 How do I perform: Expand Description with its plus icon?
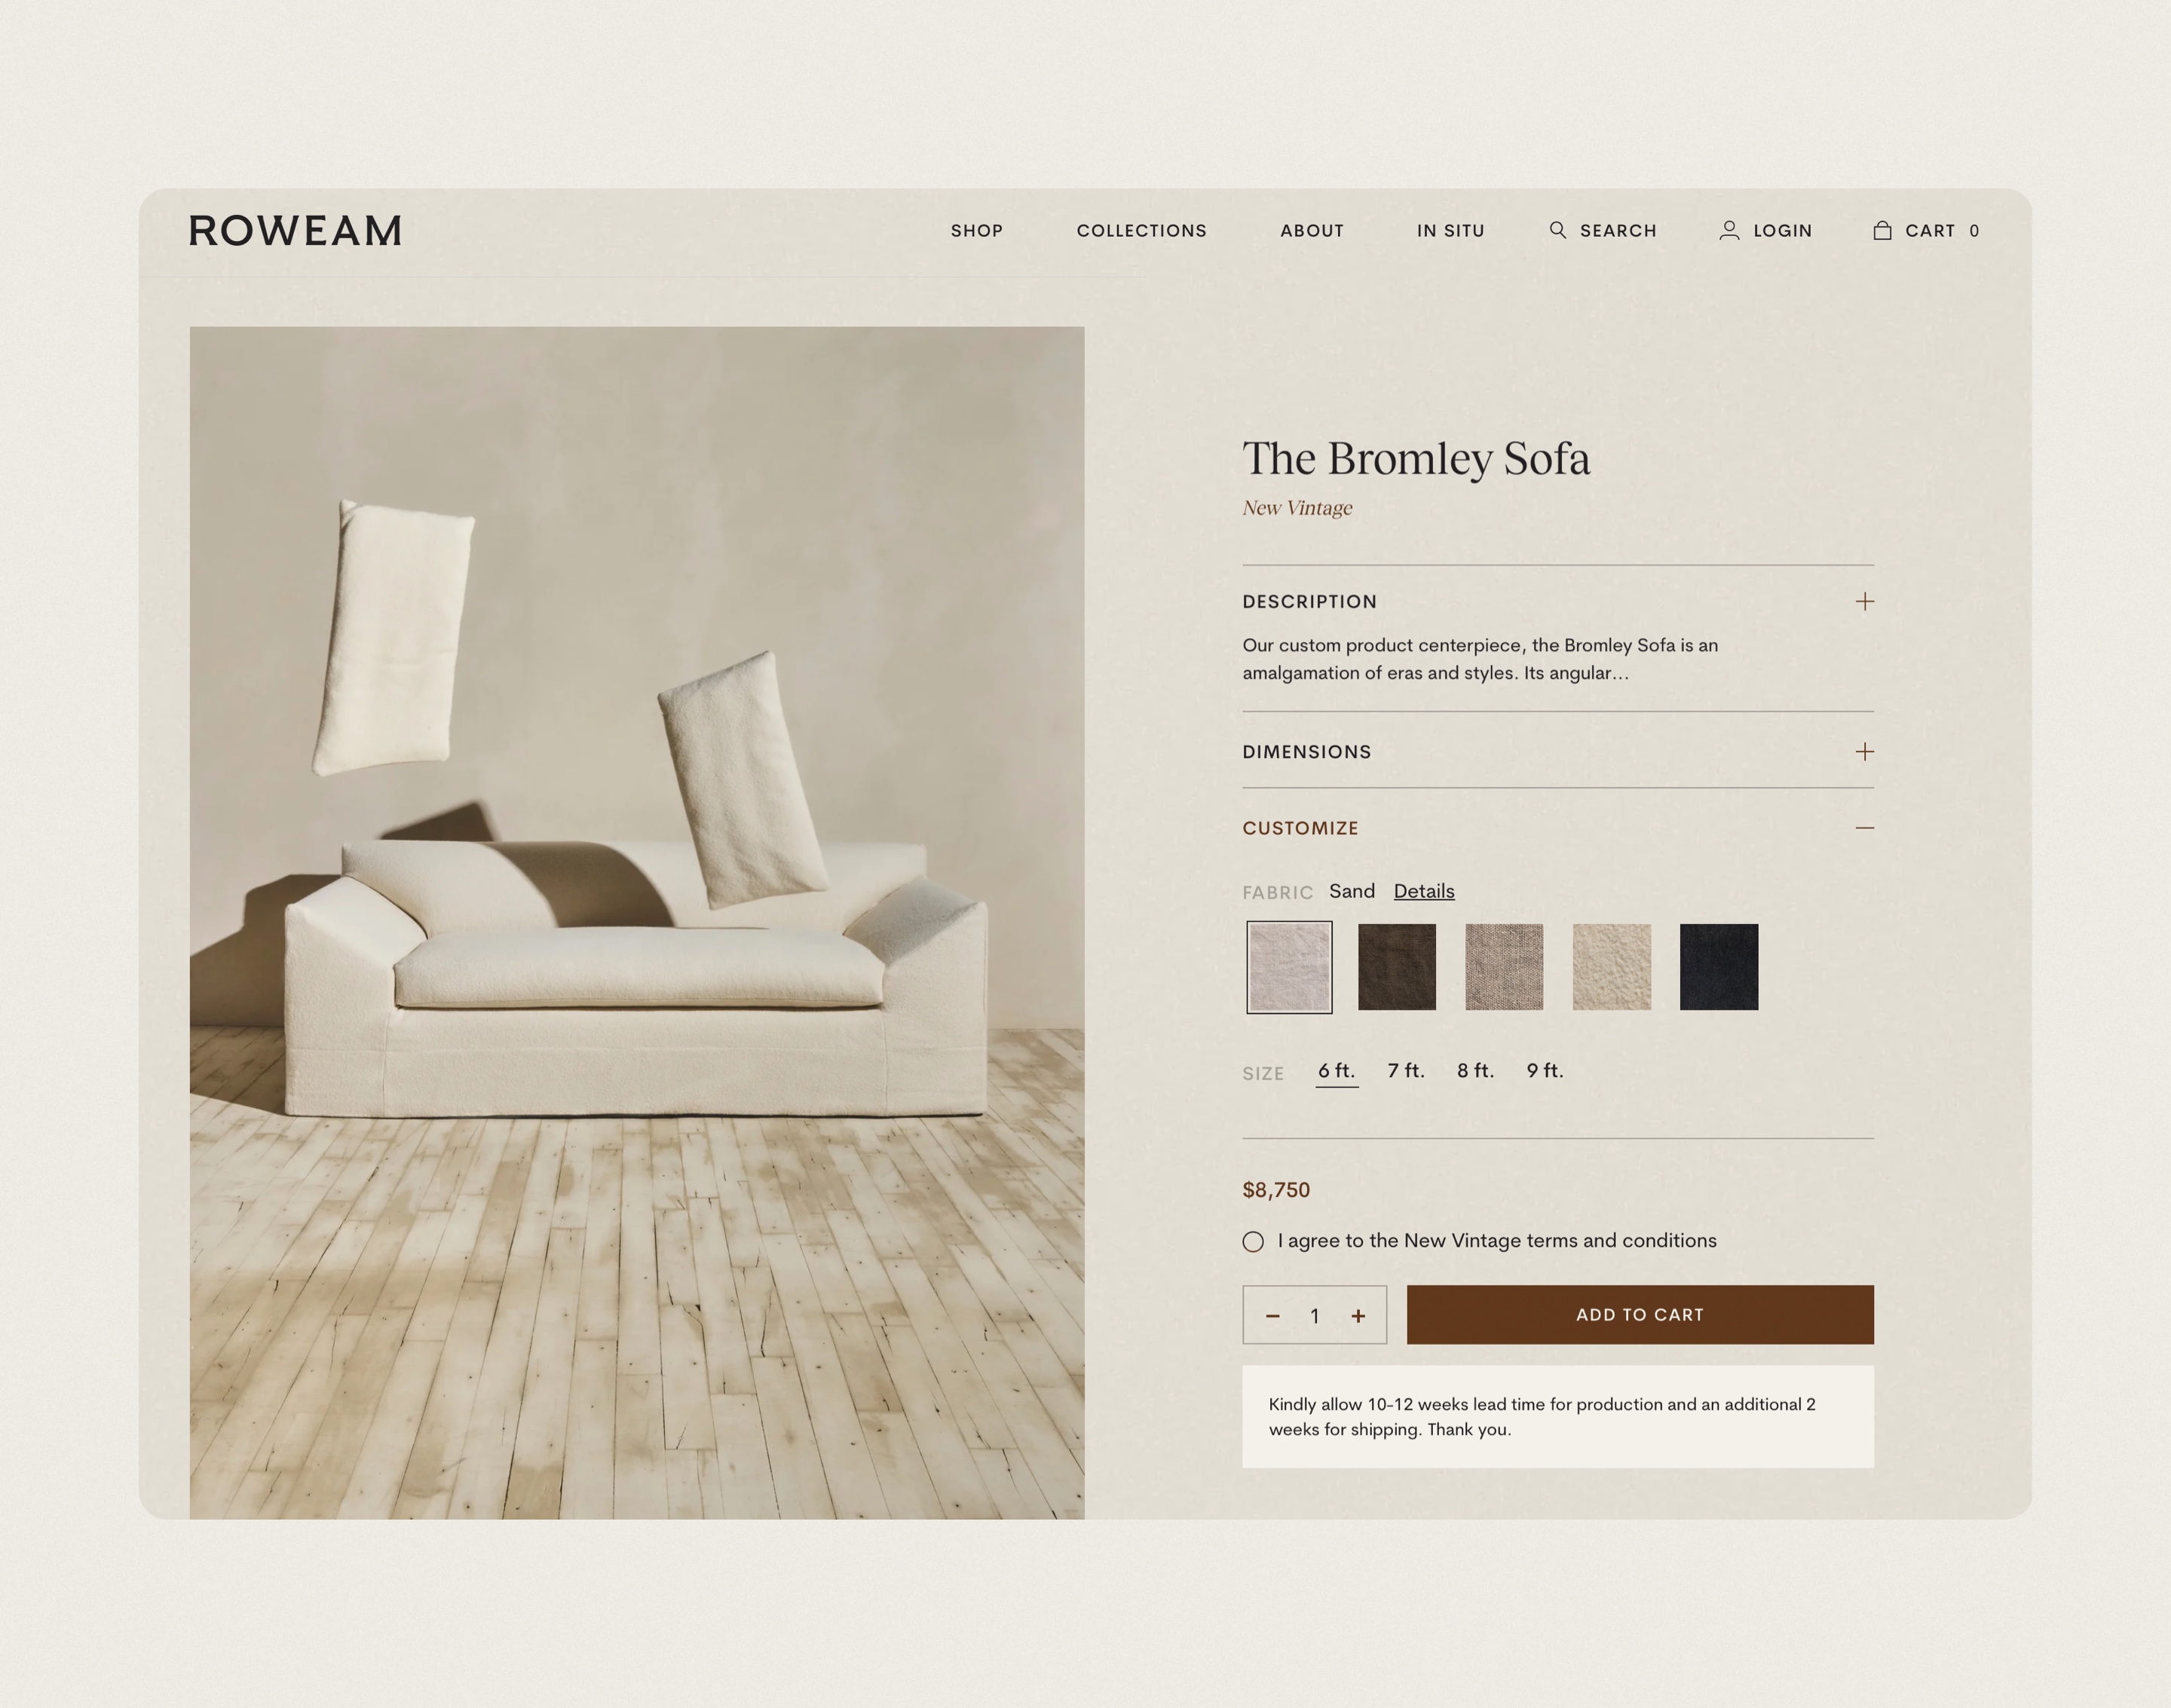[1864, 601]
